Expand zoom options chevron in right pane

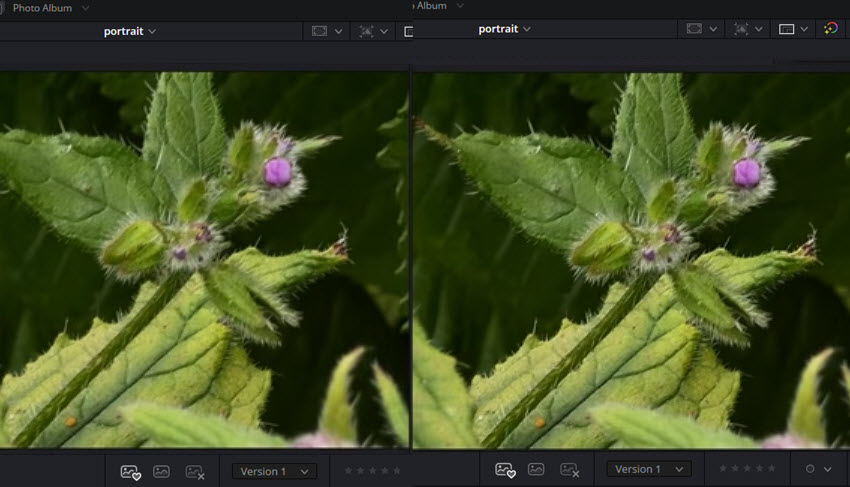[x=759, y=29]
